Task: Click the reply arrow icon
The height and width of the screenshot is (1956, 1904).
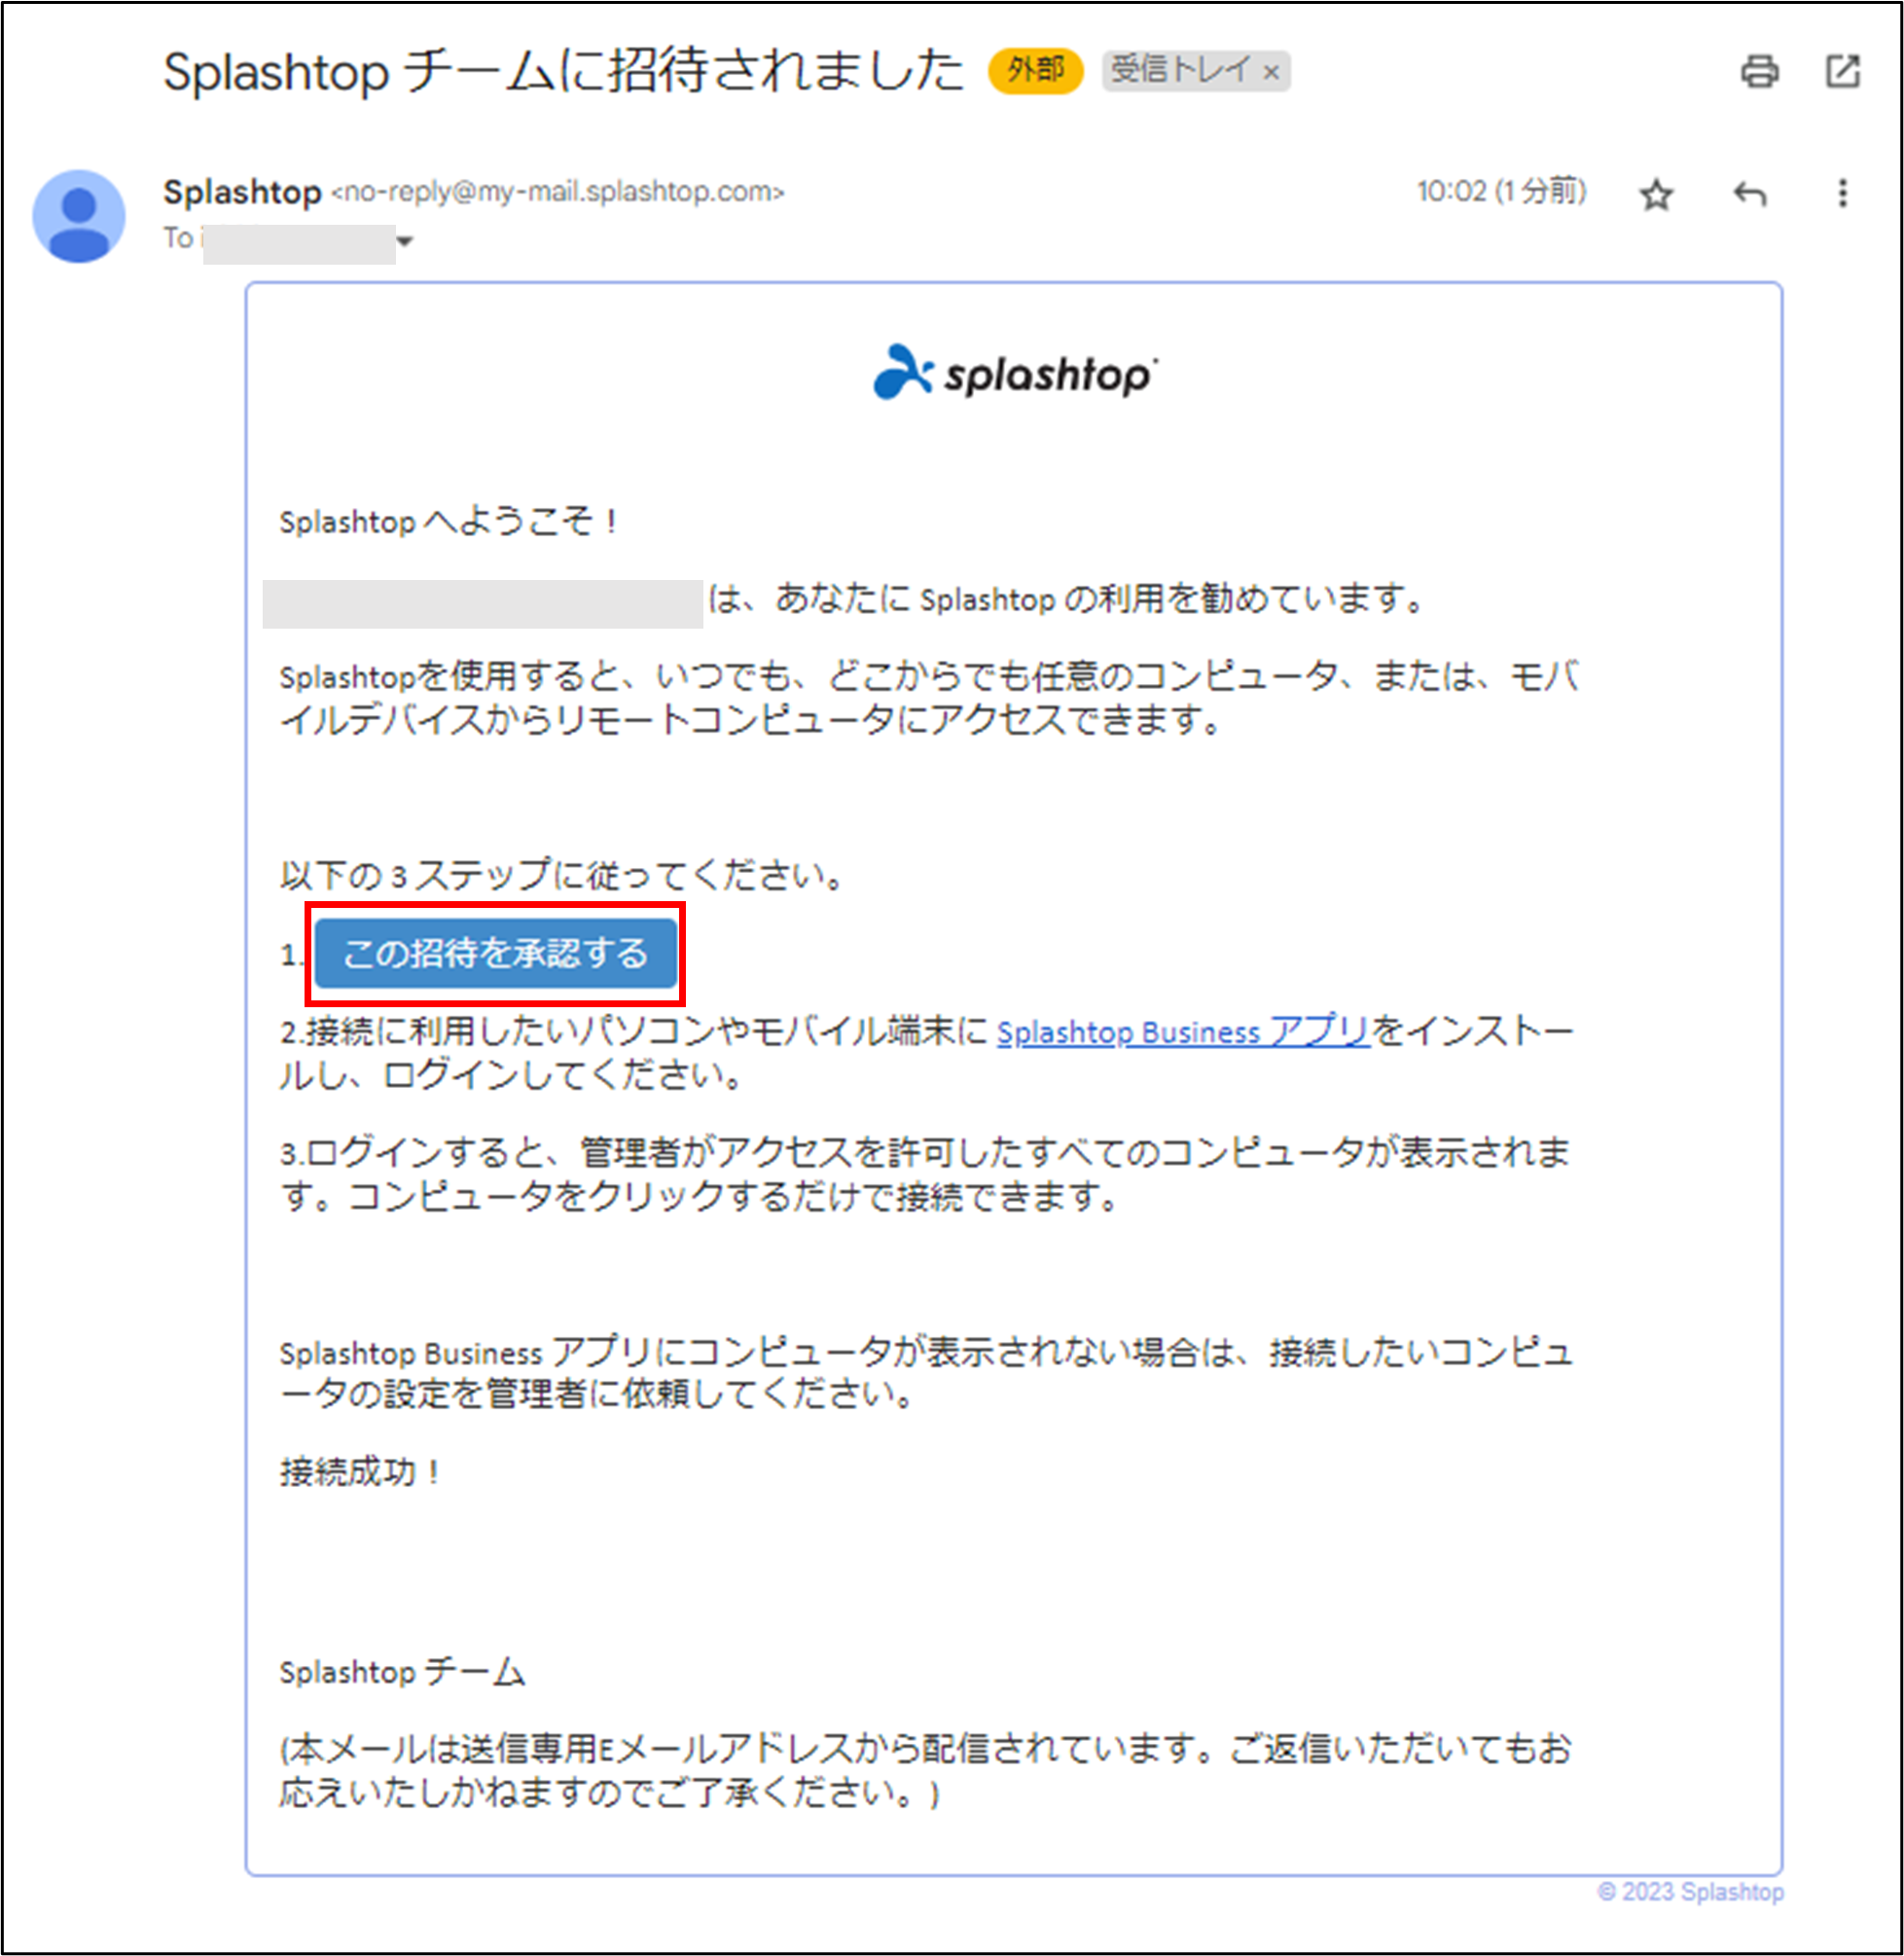Action: tap(1750, 194)
